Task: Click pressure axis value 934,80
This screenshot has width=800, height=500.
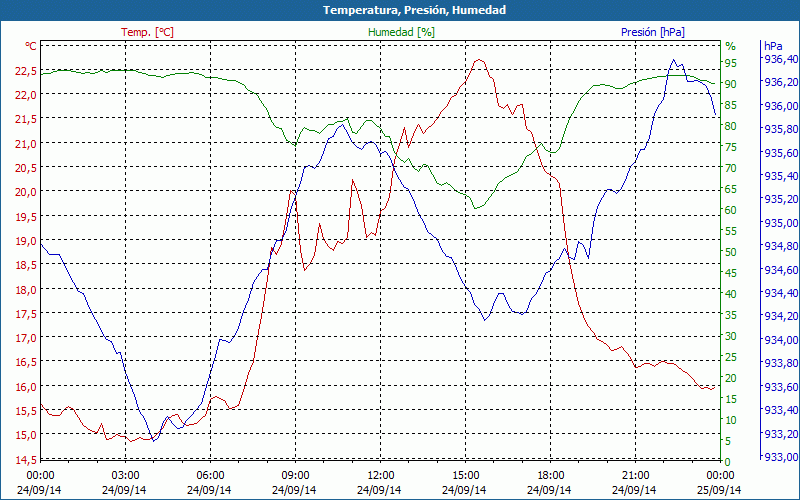Action: [x=781, y=246]
